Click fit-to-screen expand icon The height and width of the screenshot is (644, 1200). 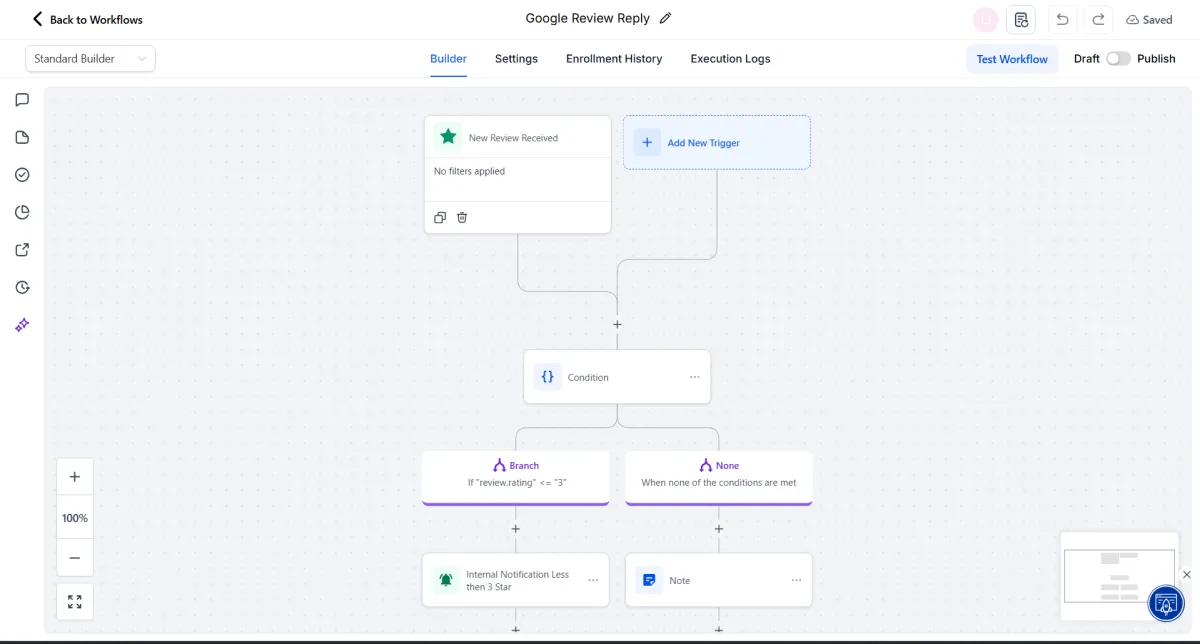pyautogui.click(x=75, y=602)
